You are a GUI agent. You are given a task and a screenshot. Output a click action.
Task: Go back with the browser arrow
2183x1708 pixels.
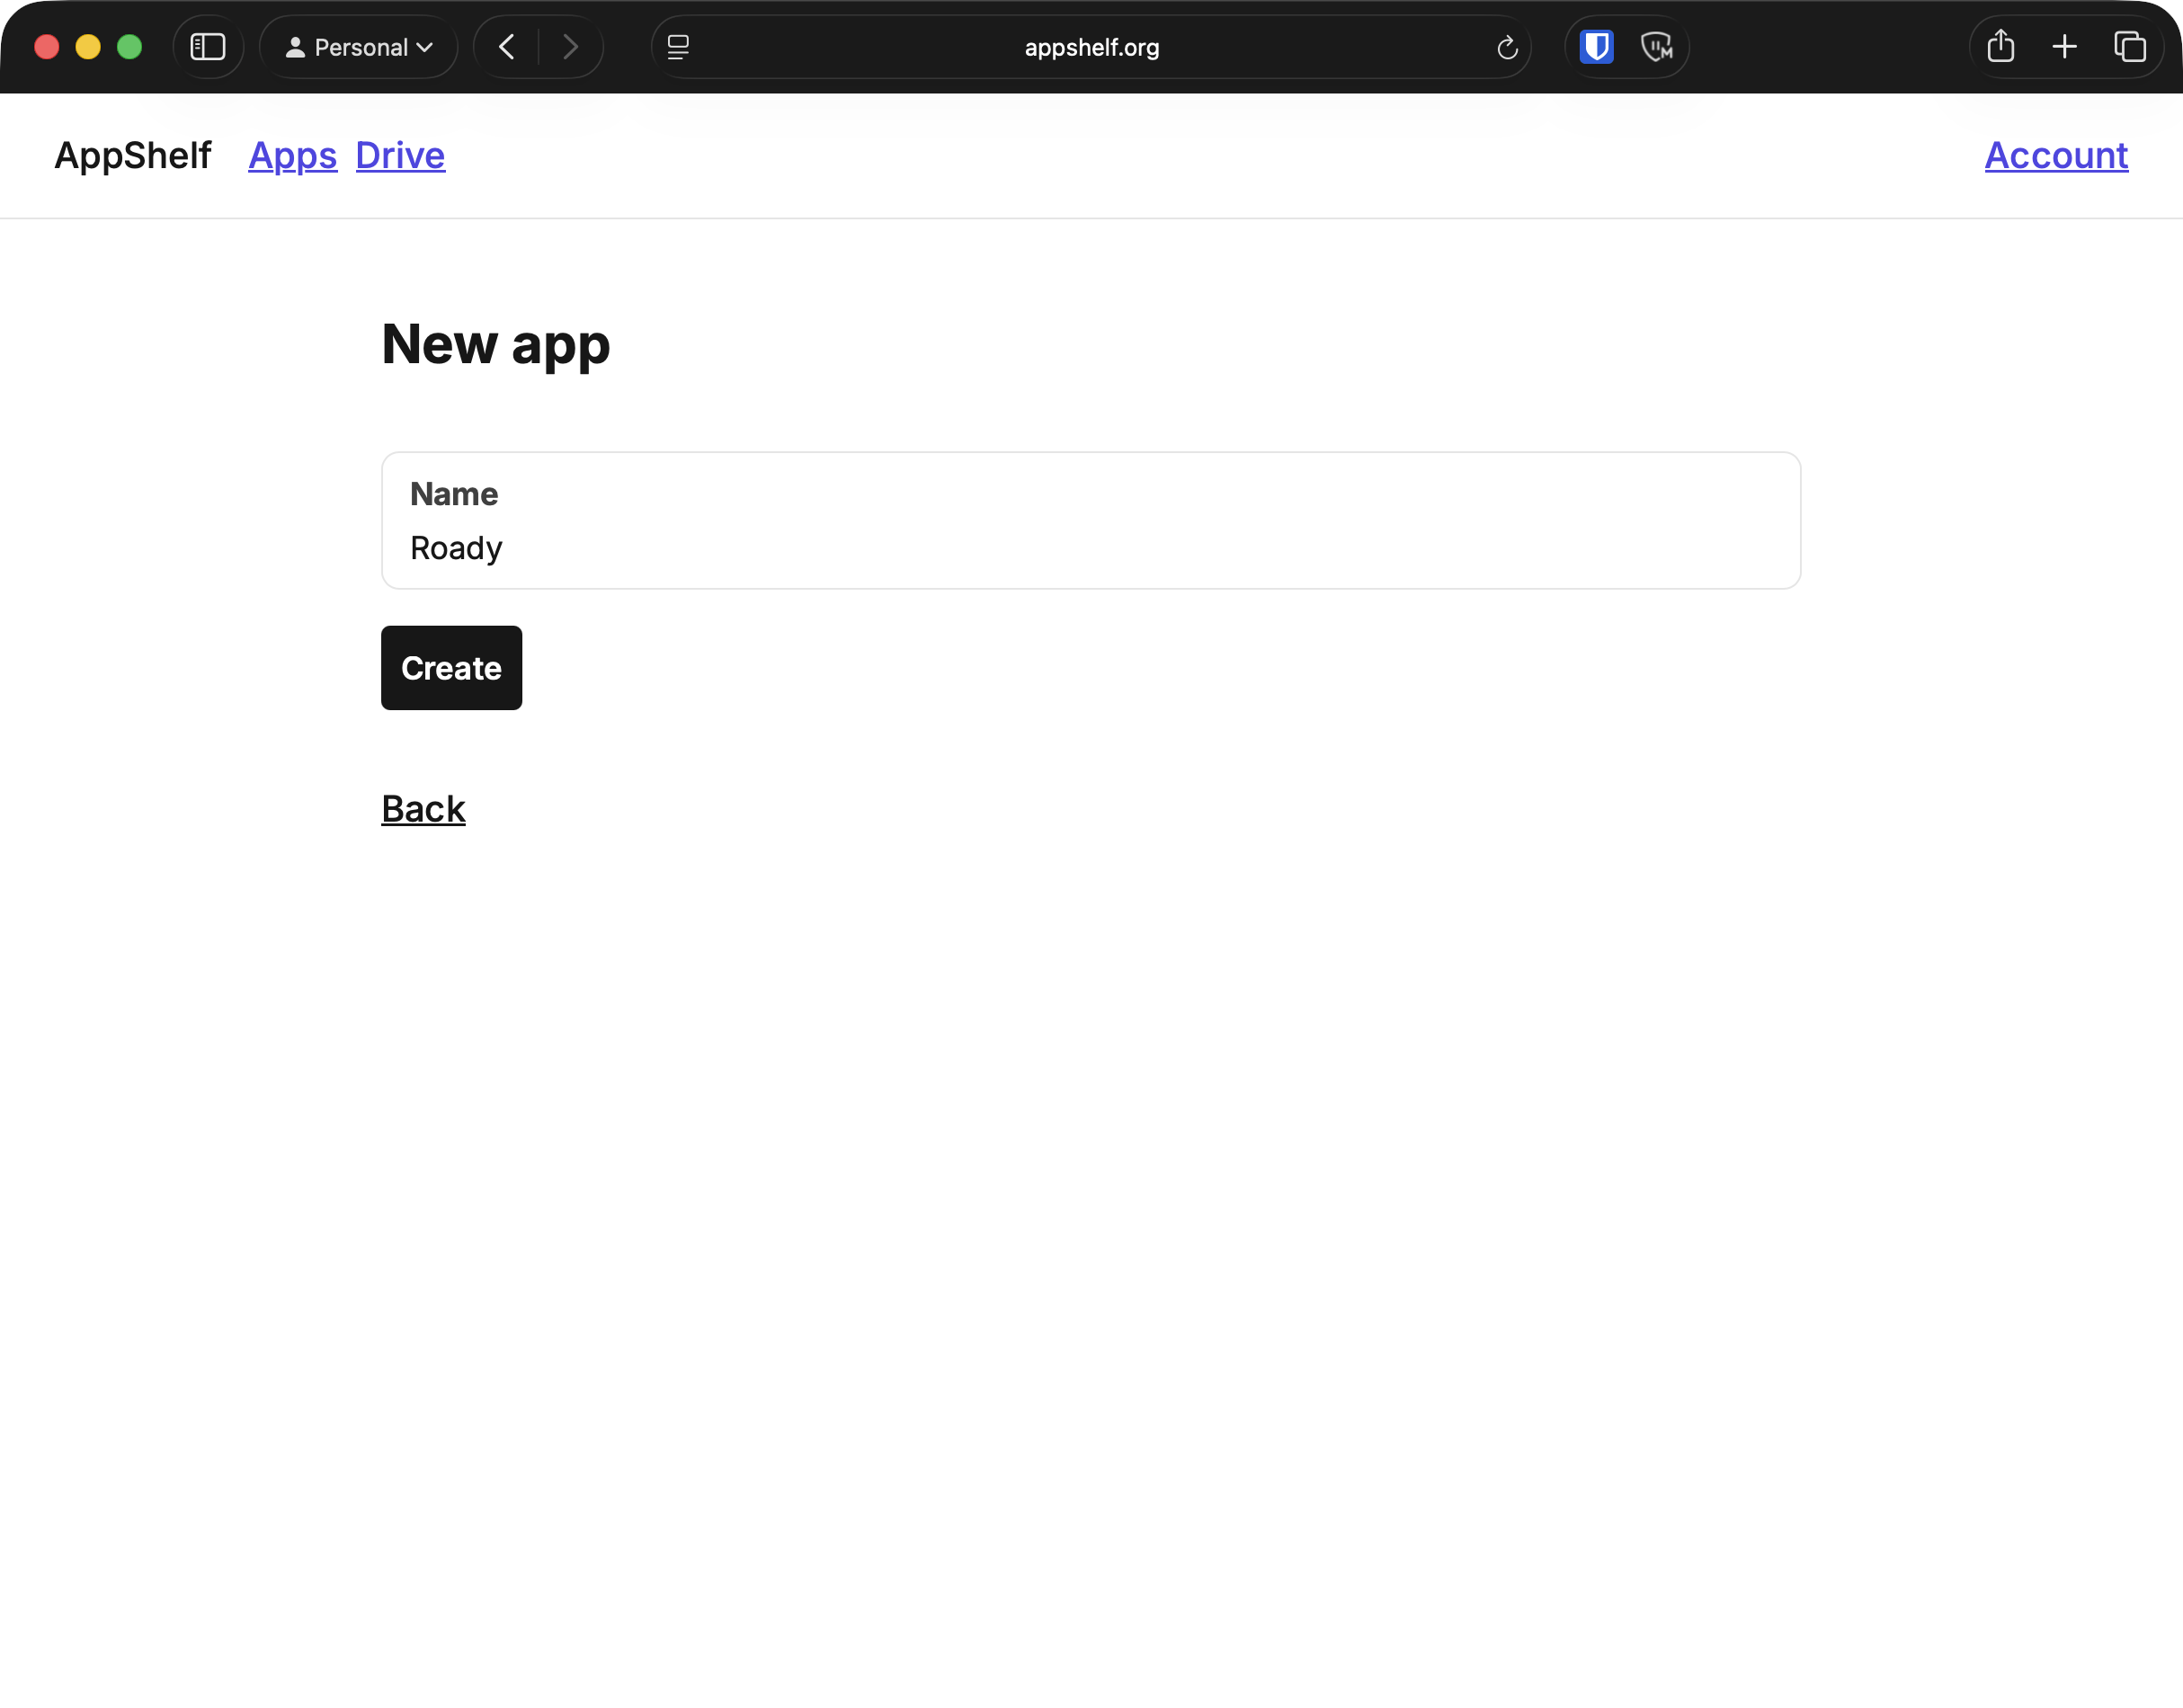507,47
